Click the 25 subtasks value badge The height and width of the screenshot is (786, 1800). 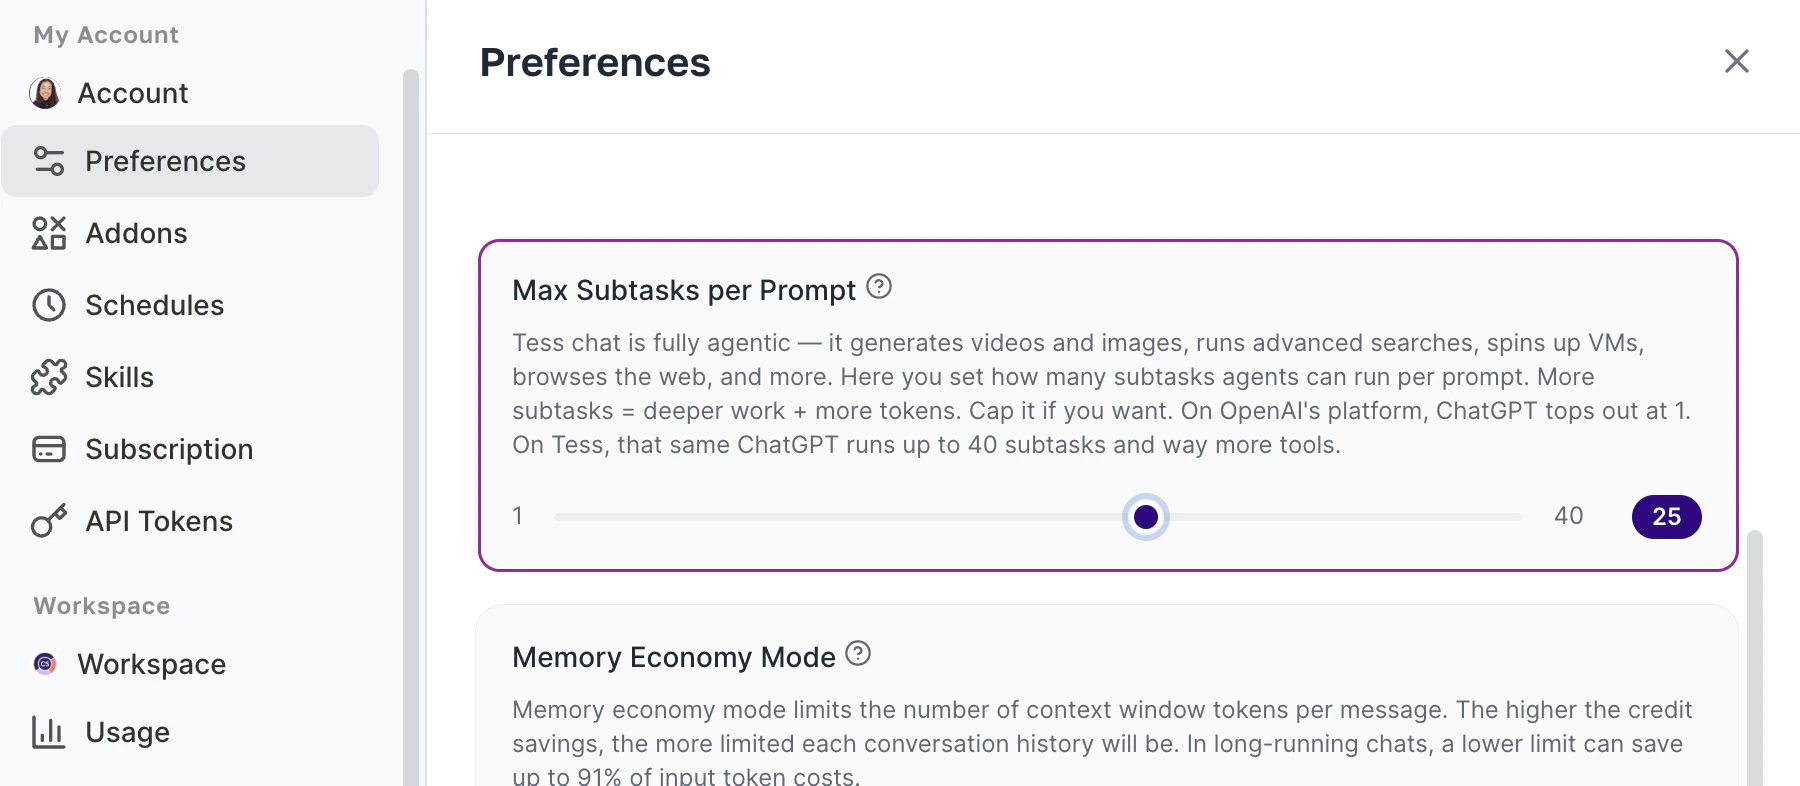(1666, 517)
